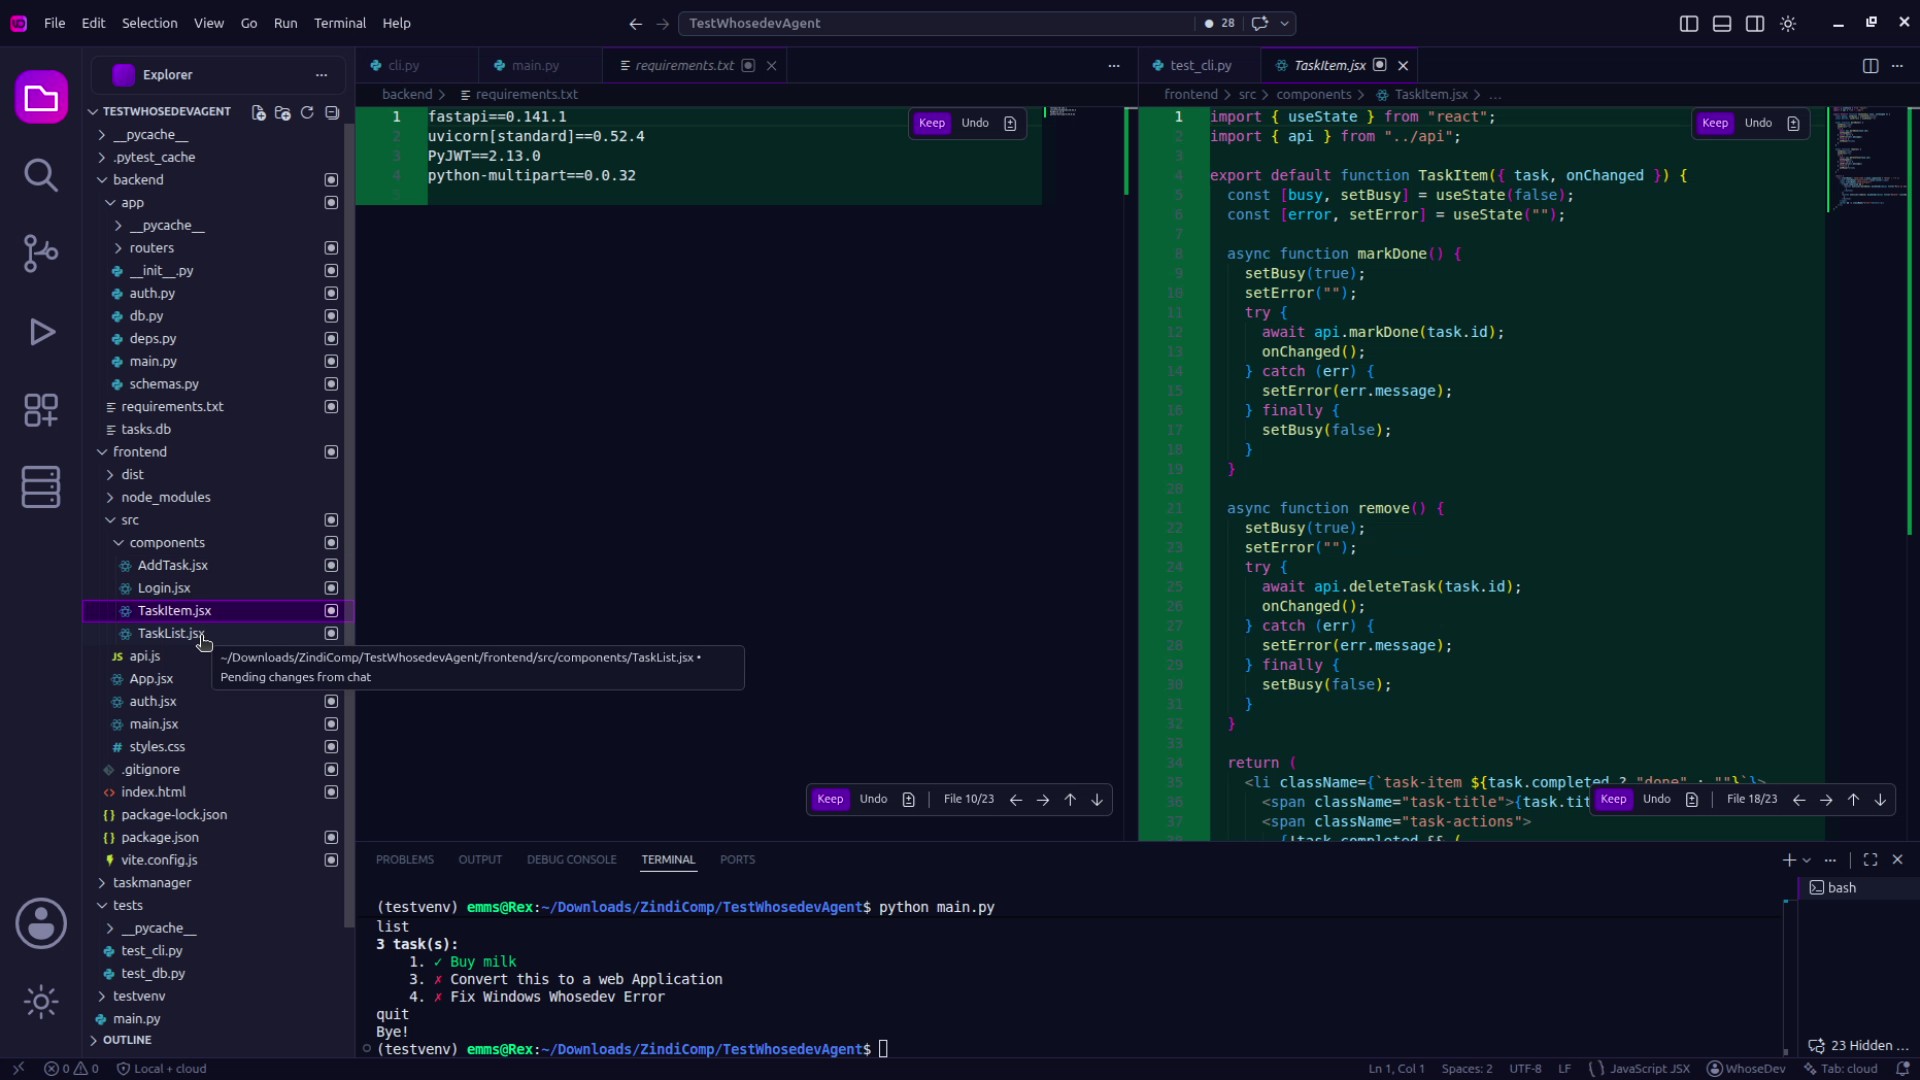Viewport: 1920px width, 1080px height.
Task: Keep changes in the File 10/23 review bar
Action: pos(830,800)
